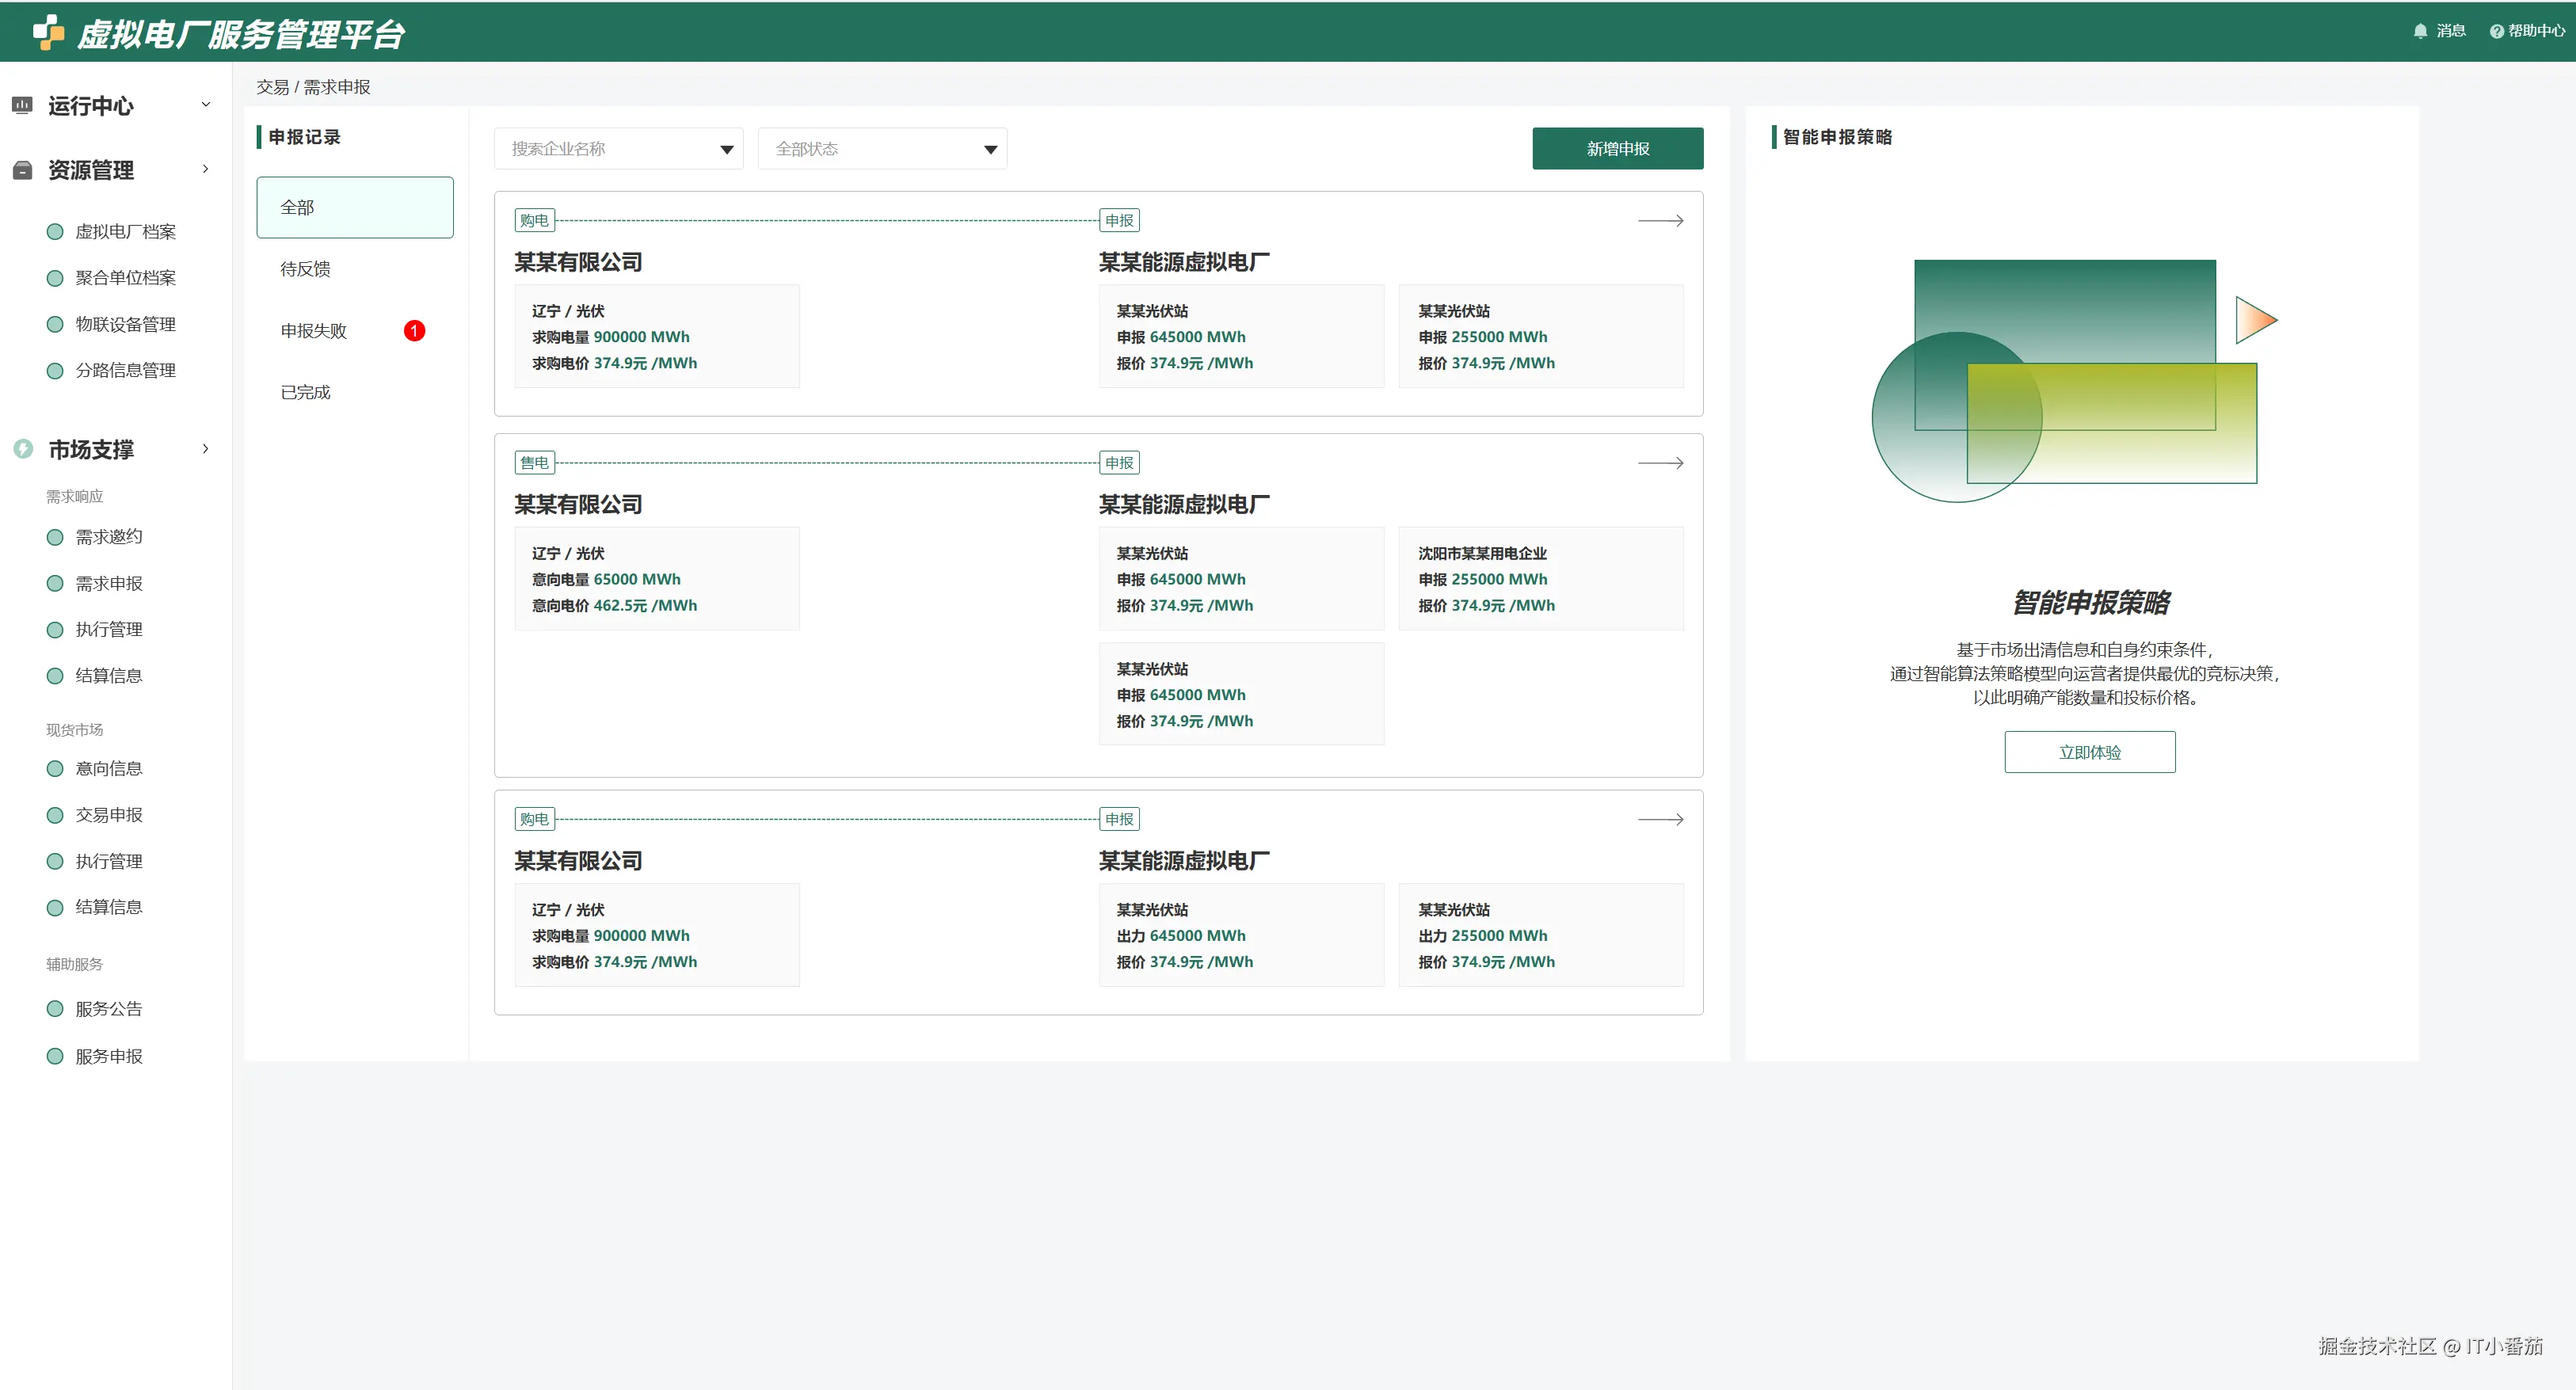Open the 全部状态 dropdown
2576x1390 pixels.
990,149
